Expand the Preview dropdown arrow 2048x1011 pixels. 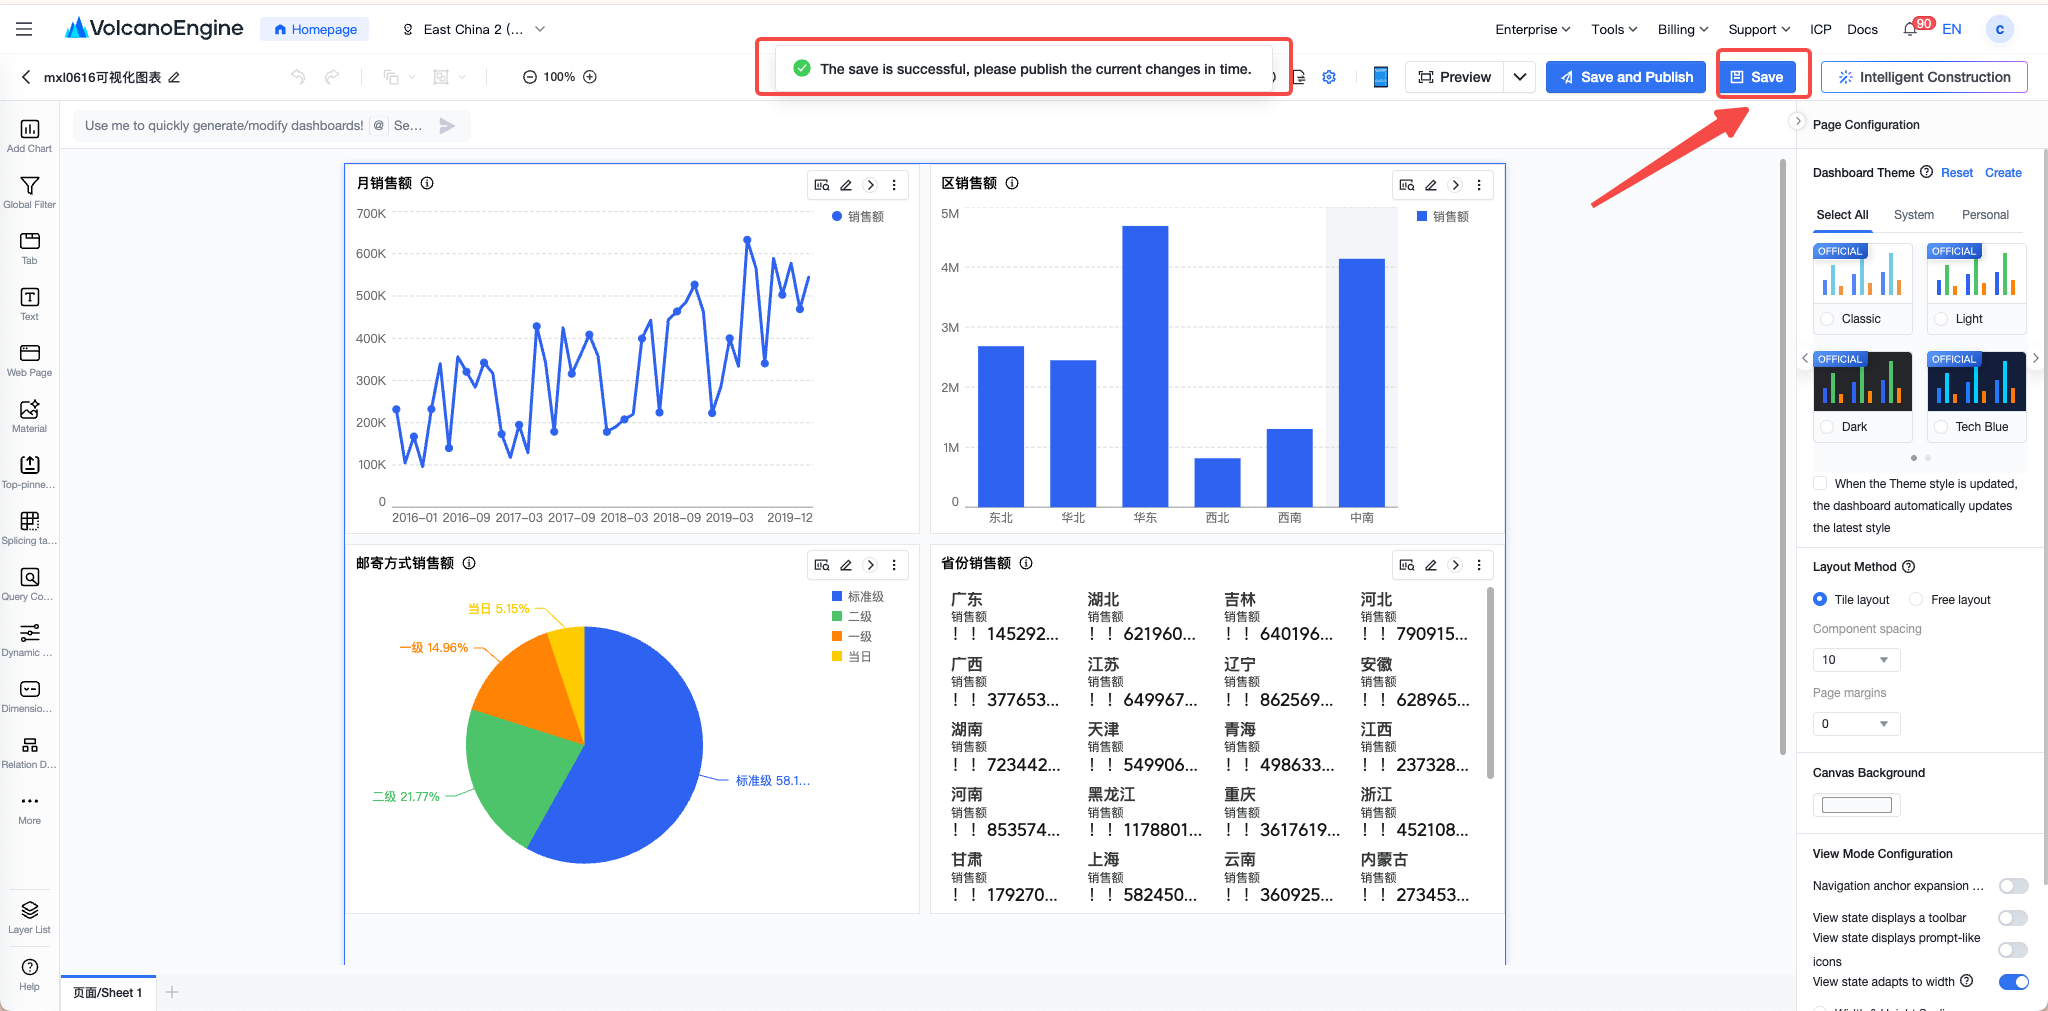tap(1520, 77)
